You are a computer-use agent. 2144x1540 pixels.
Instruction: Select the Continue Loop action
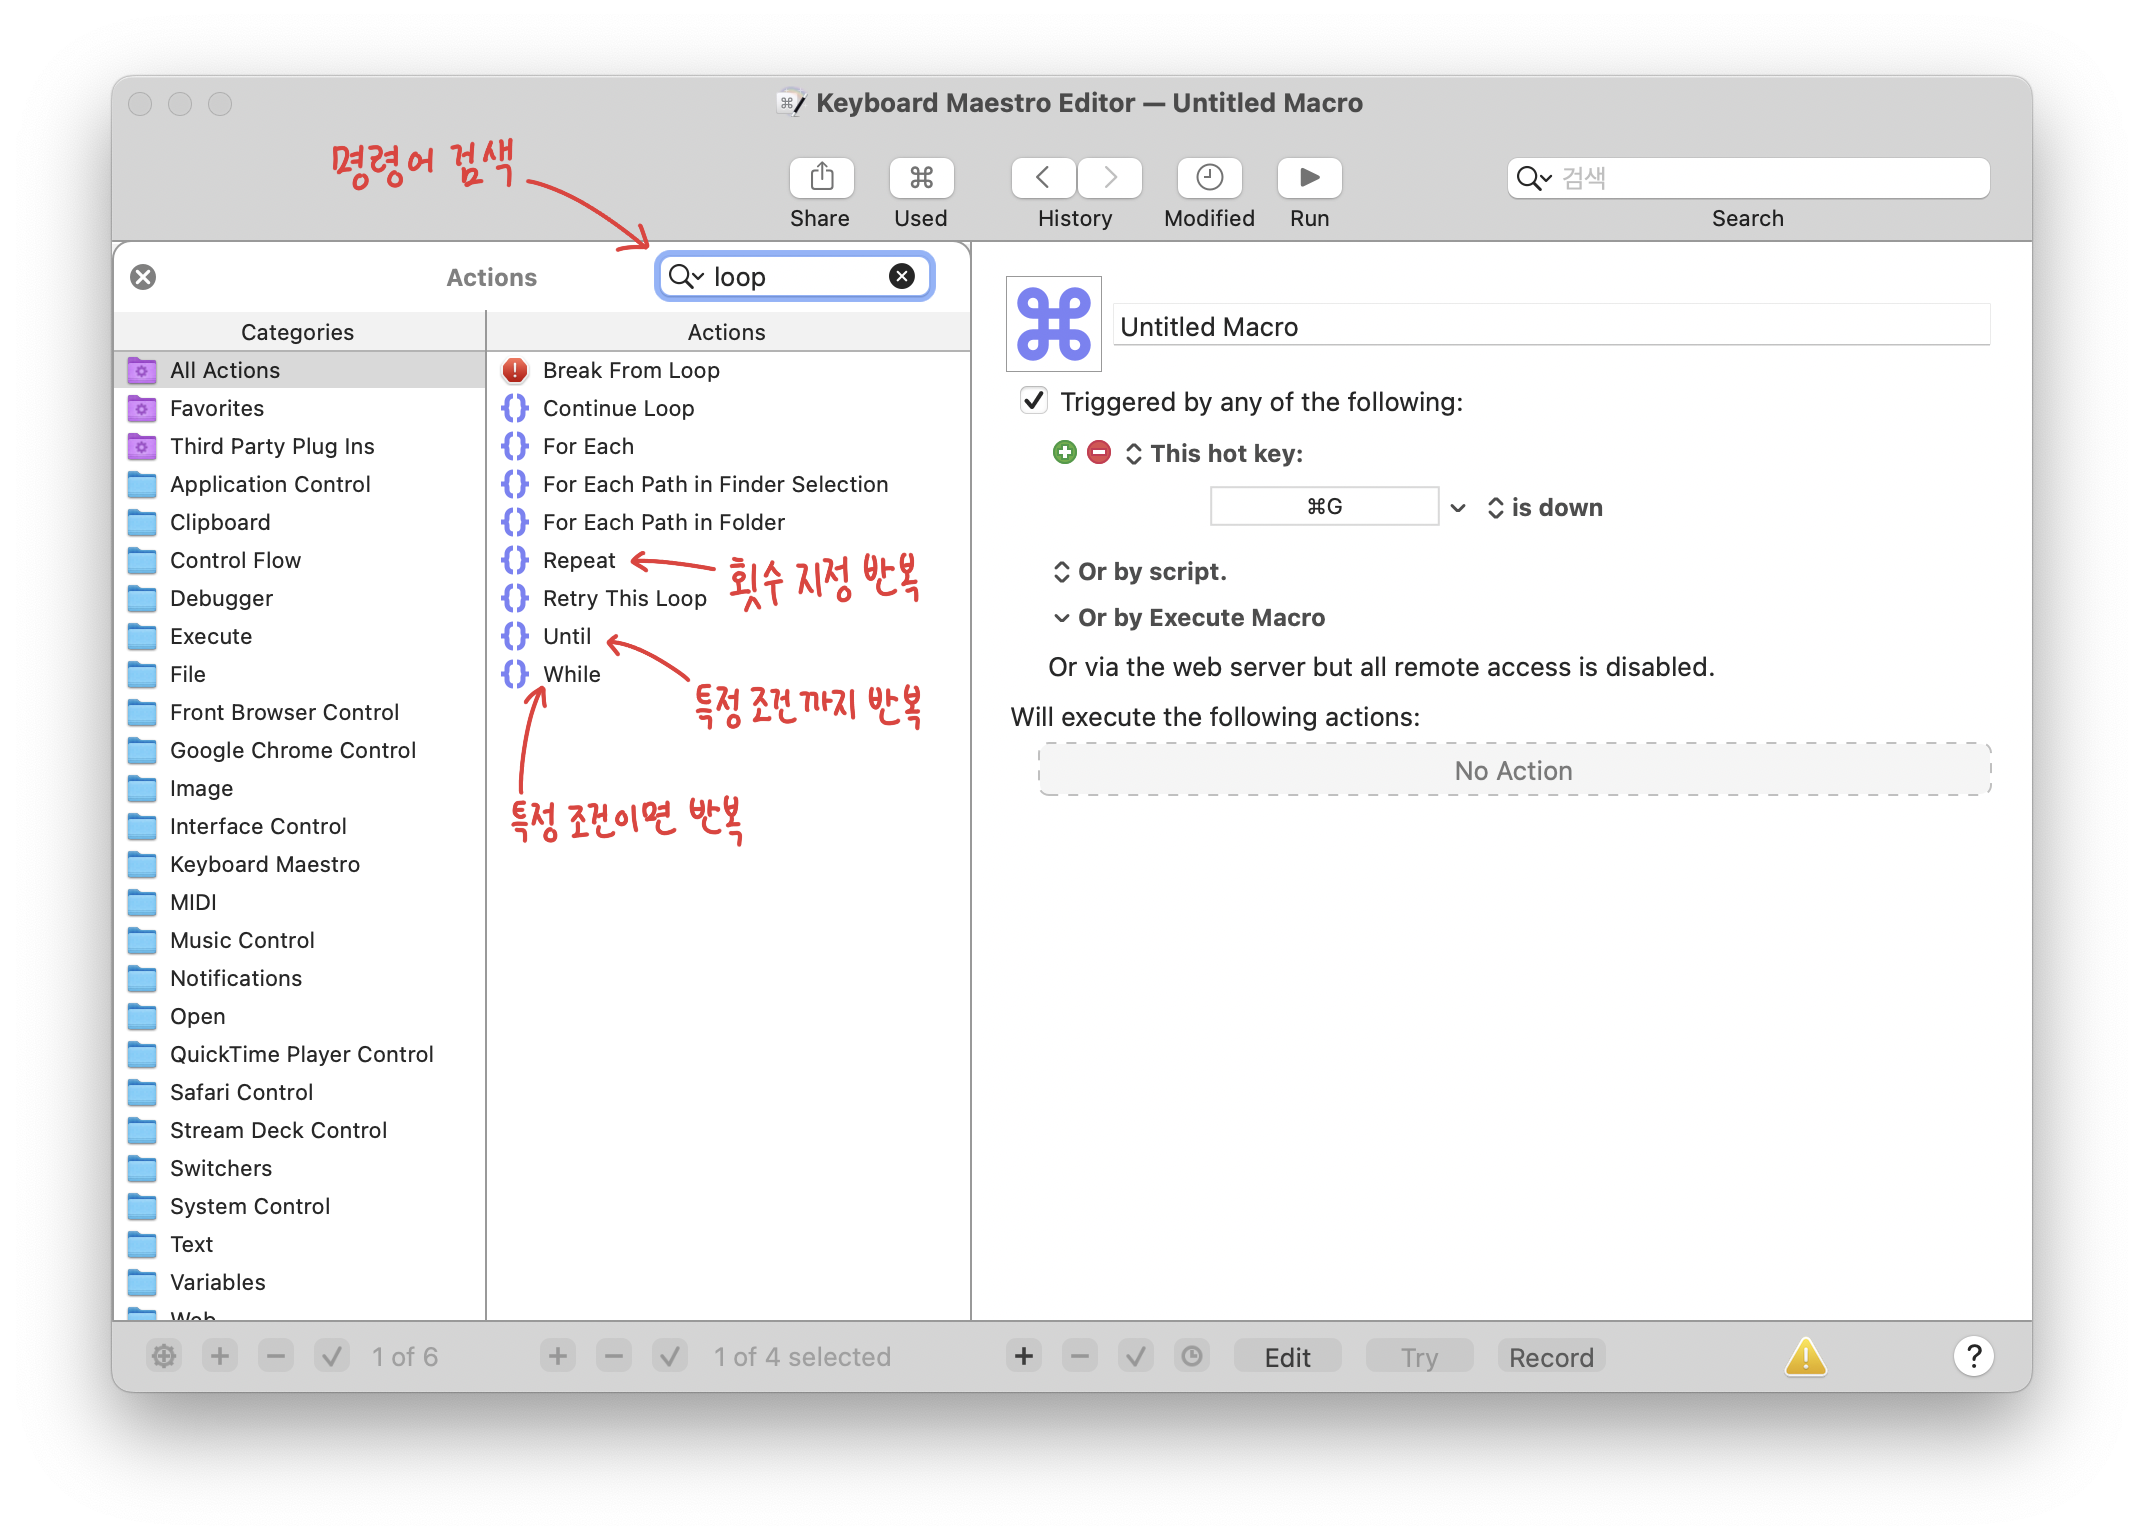pos(728,408)
